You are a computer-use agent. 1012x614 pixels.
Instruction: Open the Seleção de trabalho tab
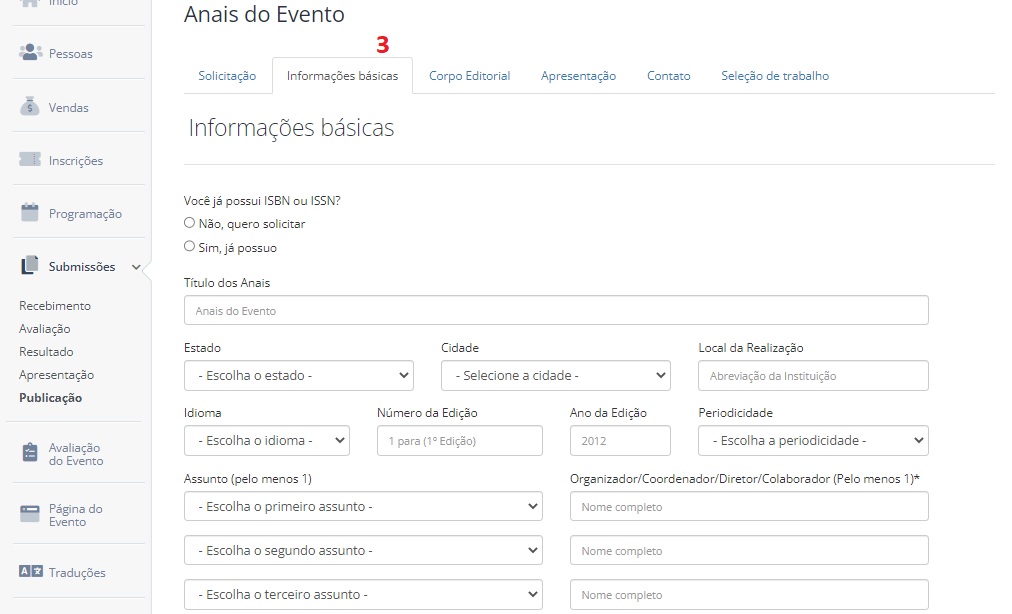coord(775,76)
